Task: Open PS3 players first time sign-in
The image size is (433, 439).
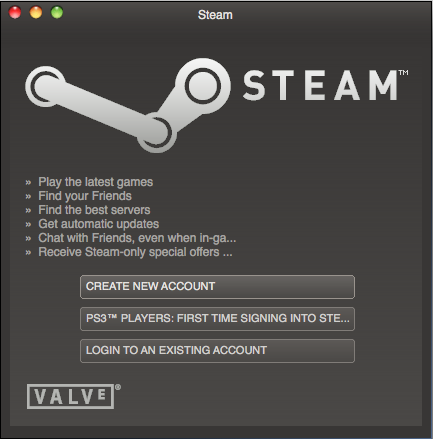Action: (217, 319)
